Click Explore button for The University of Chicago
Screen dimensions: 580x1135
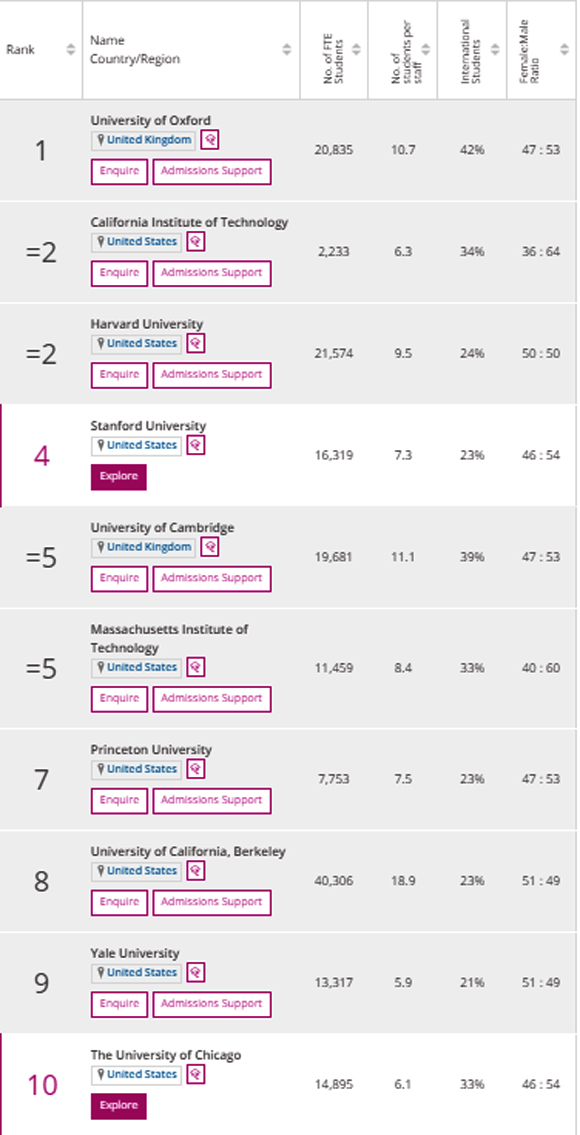click(x=119, y=1106)
